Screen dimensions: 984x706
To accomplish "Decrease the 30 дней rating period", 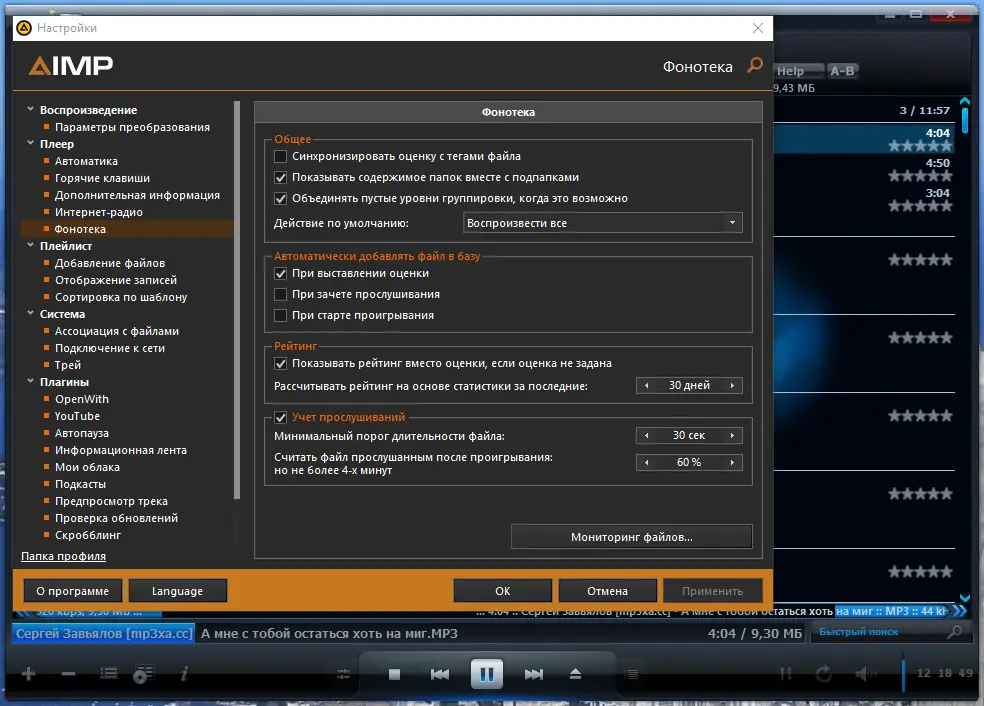I will [x=646, y=385].
